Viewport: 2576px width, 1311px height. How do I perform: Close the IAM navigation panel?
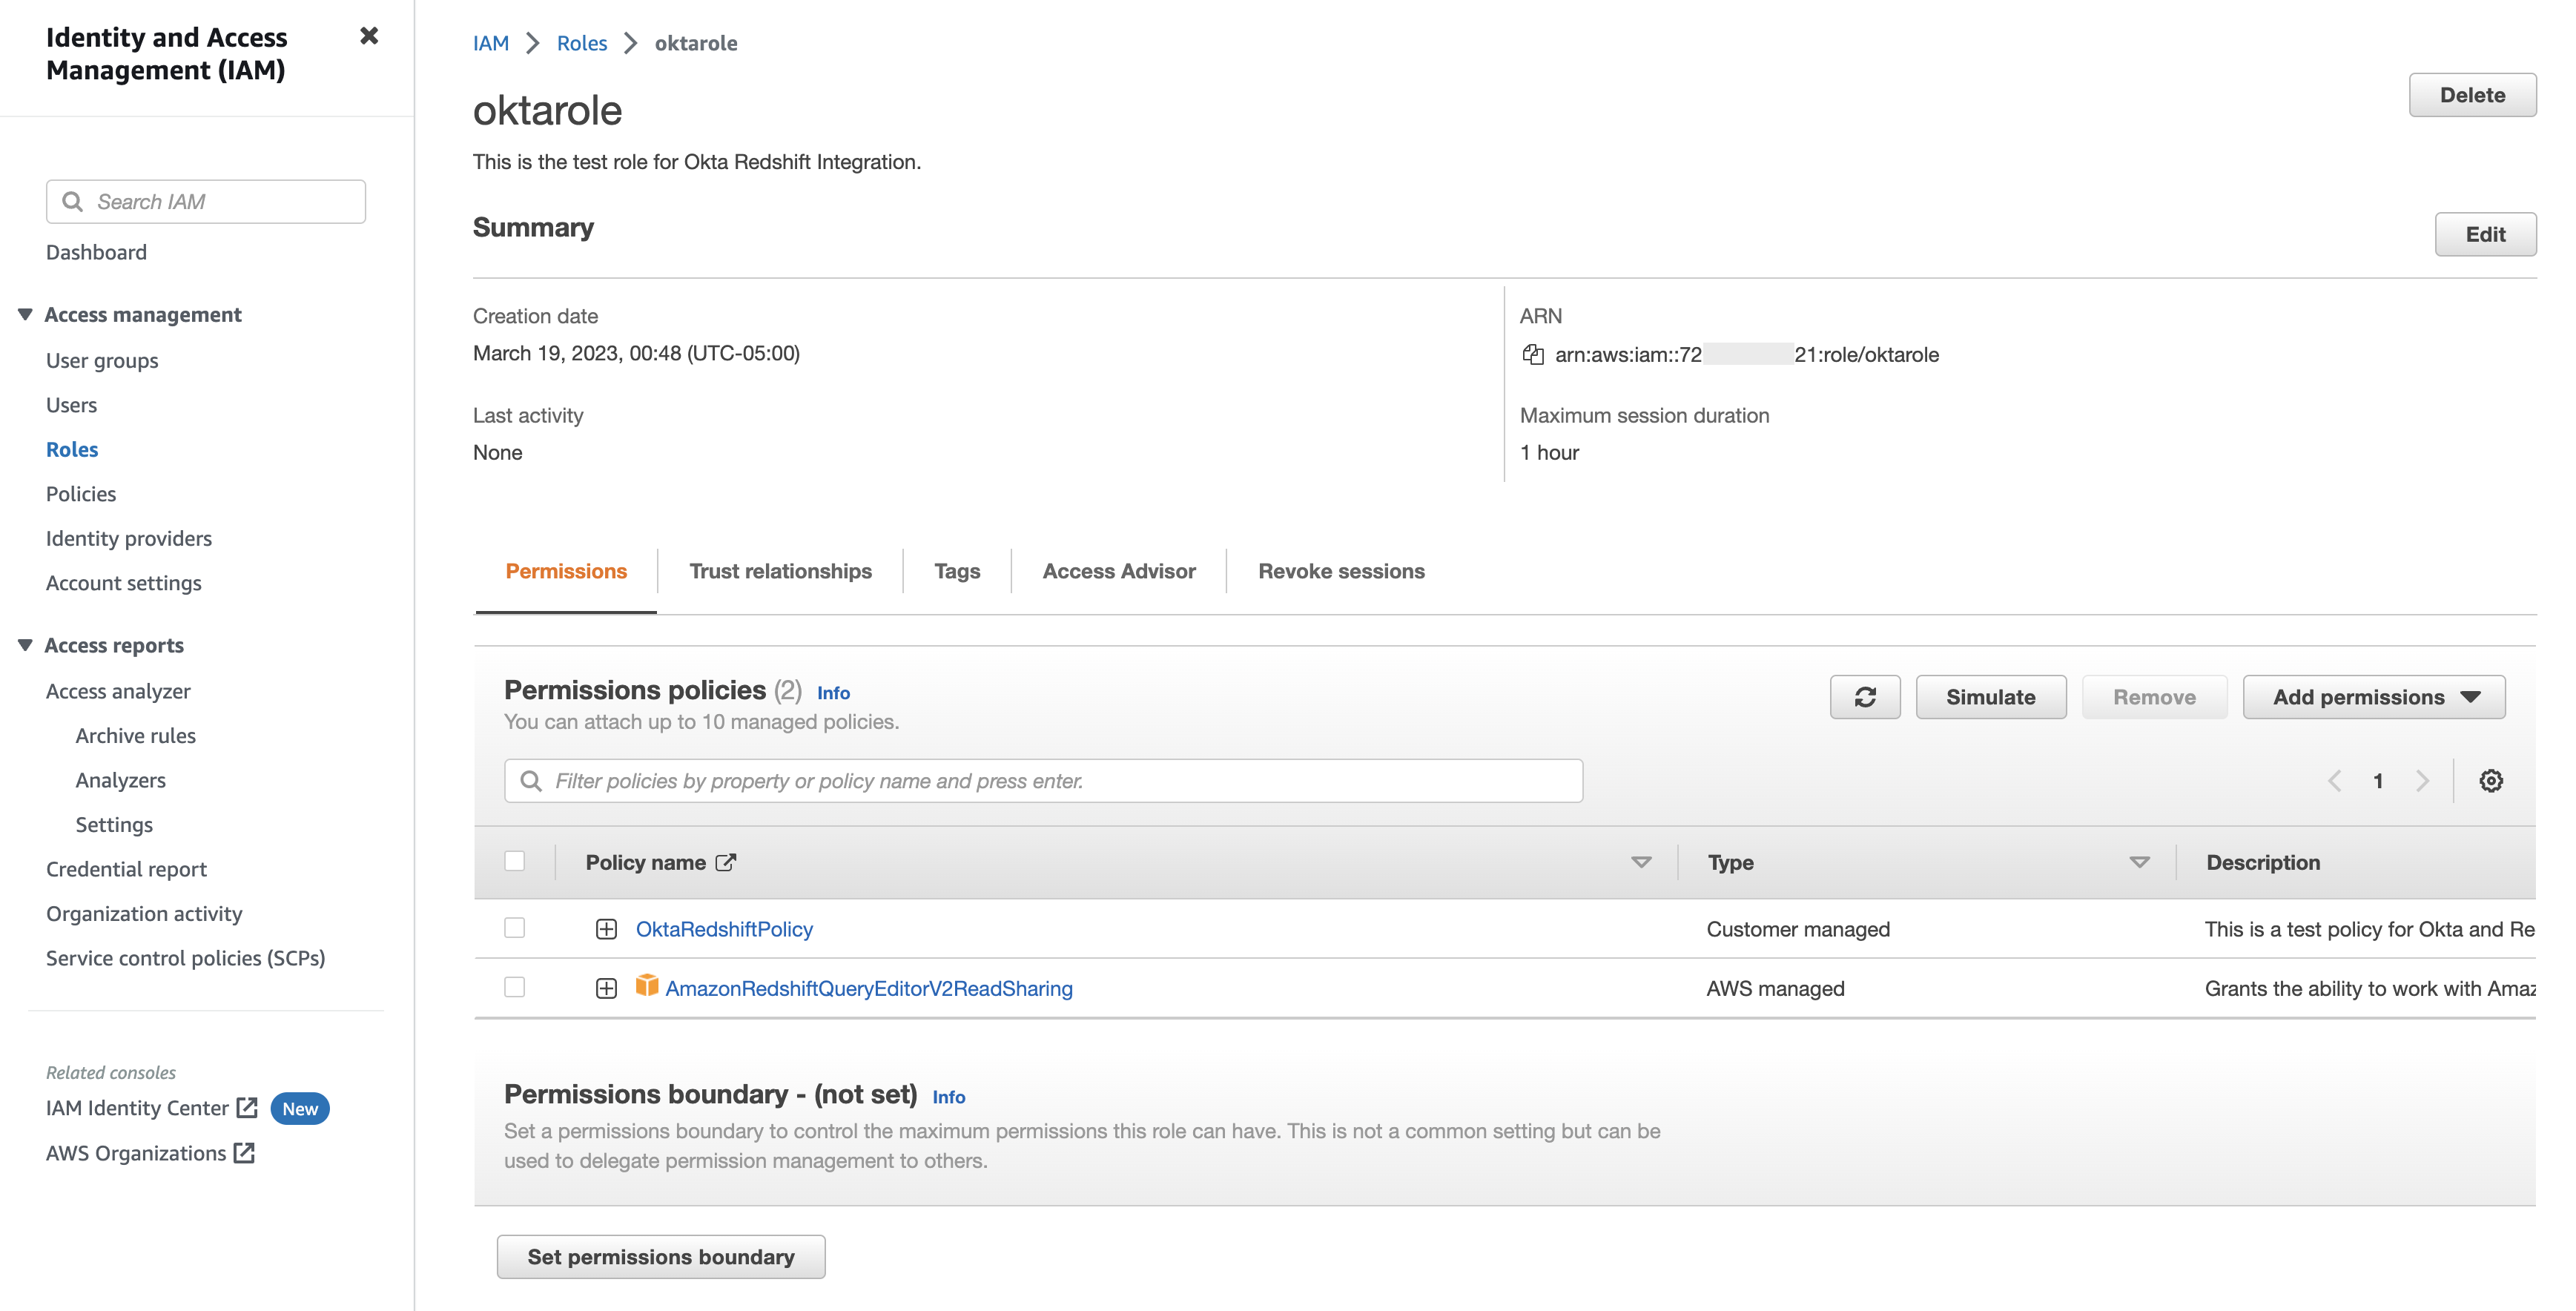[x=369, y=37]
